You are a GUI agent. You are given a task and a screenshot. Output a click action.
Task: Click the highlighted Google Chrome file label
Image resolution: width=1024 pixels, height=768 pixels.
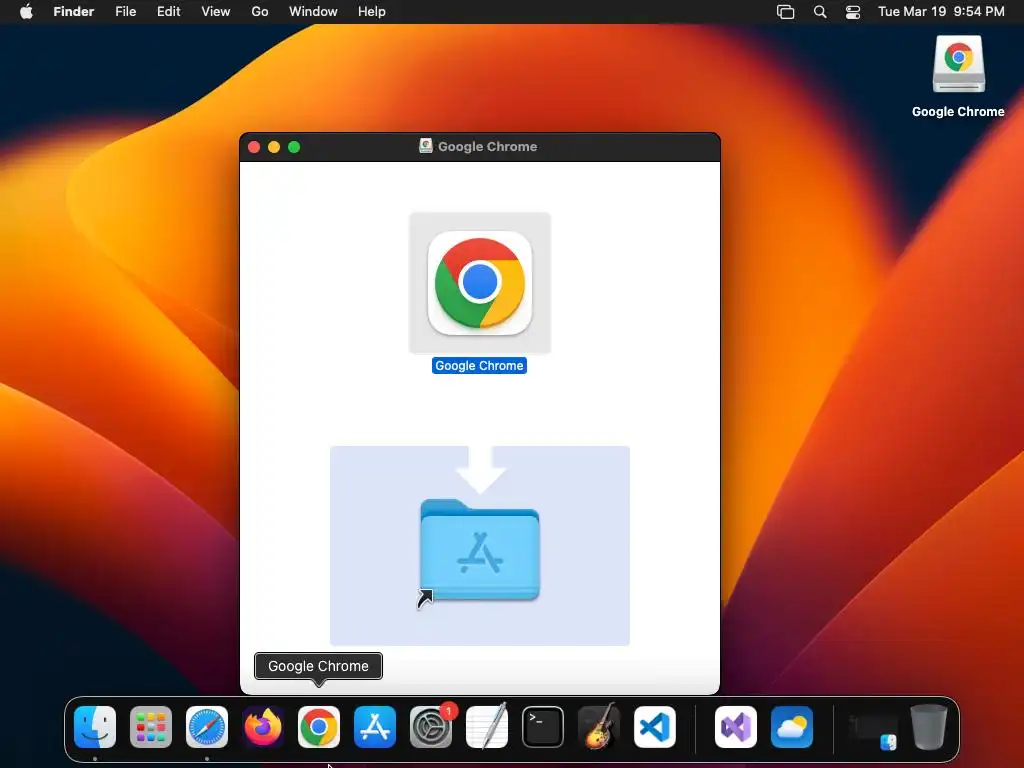(479, 366)
